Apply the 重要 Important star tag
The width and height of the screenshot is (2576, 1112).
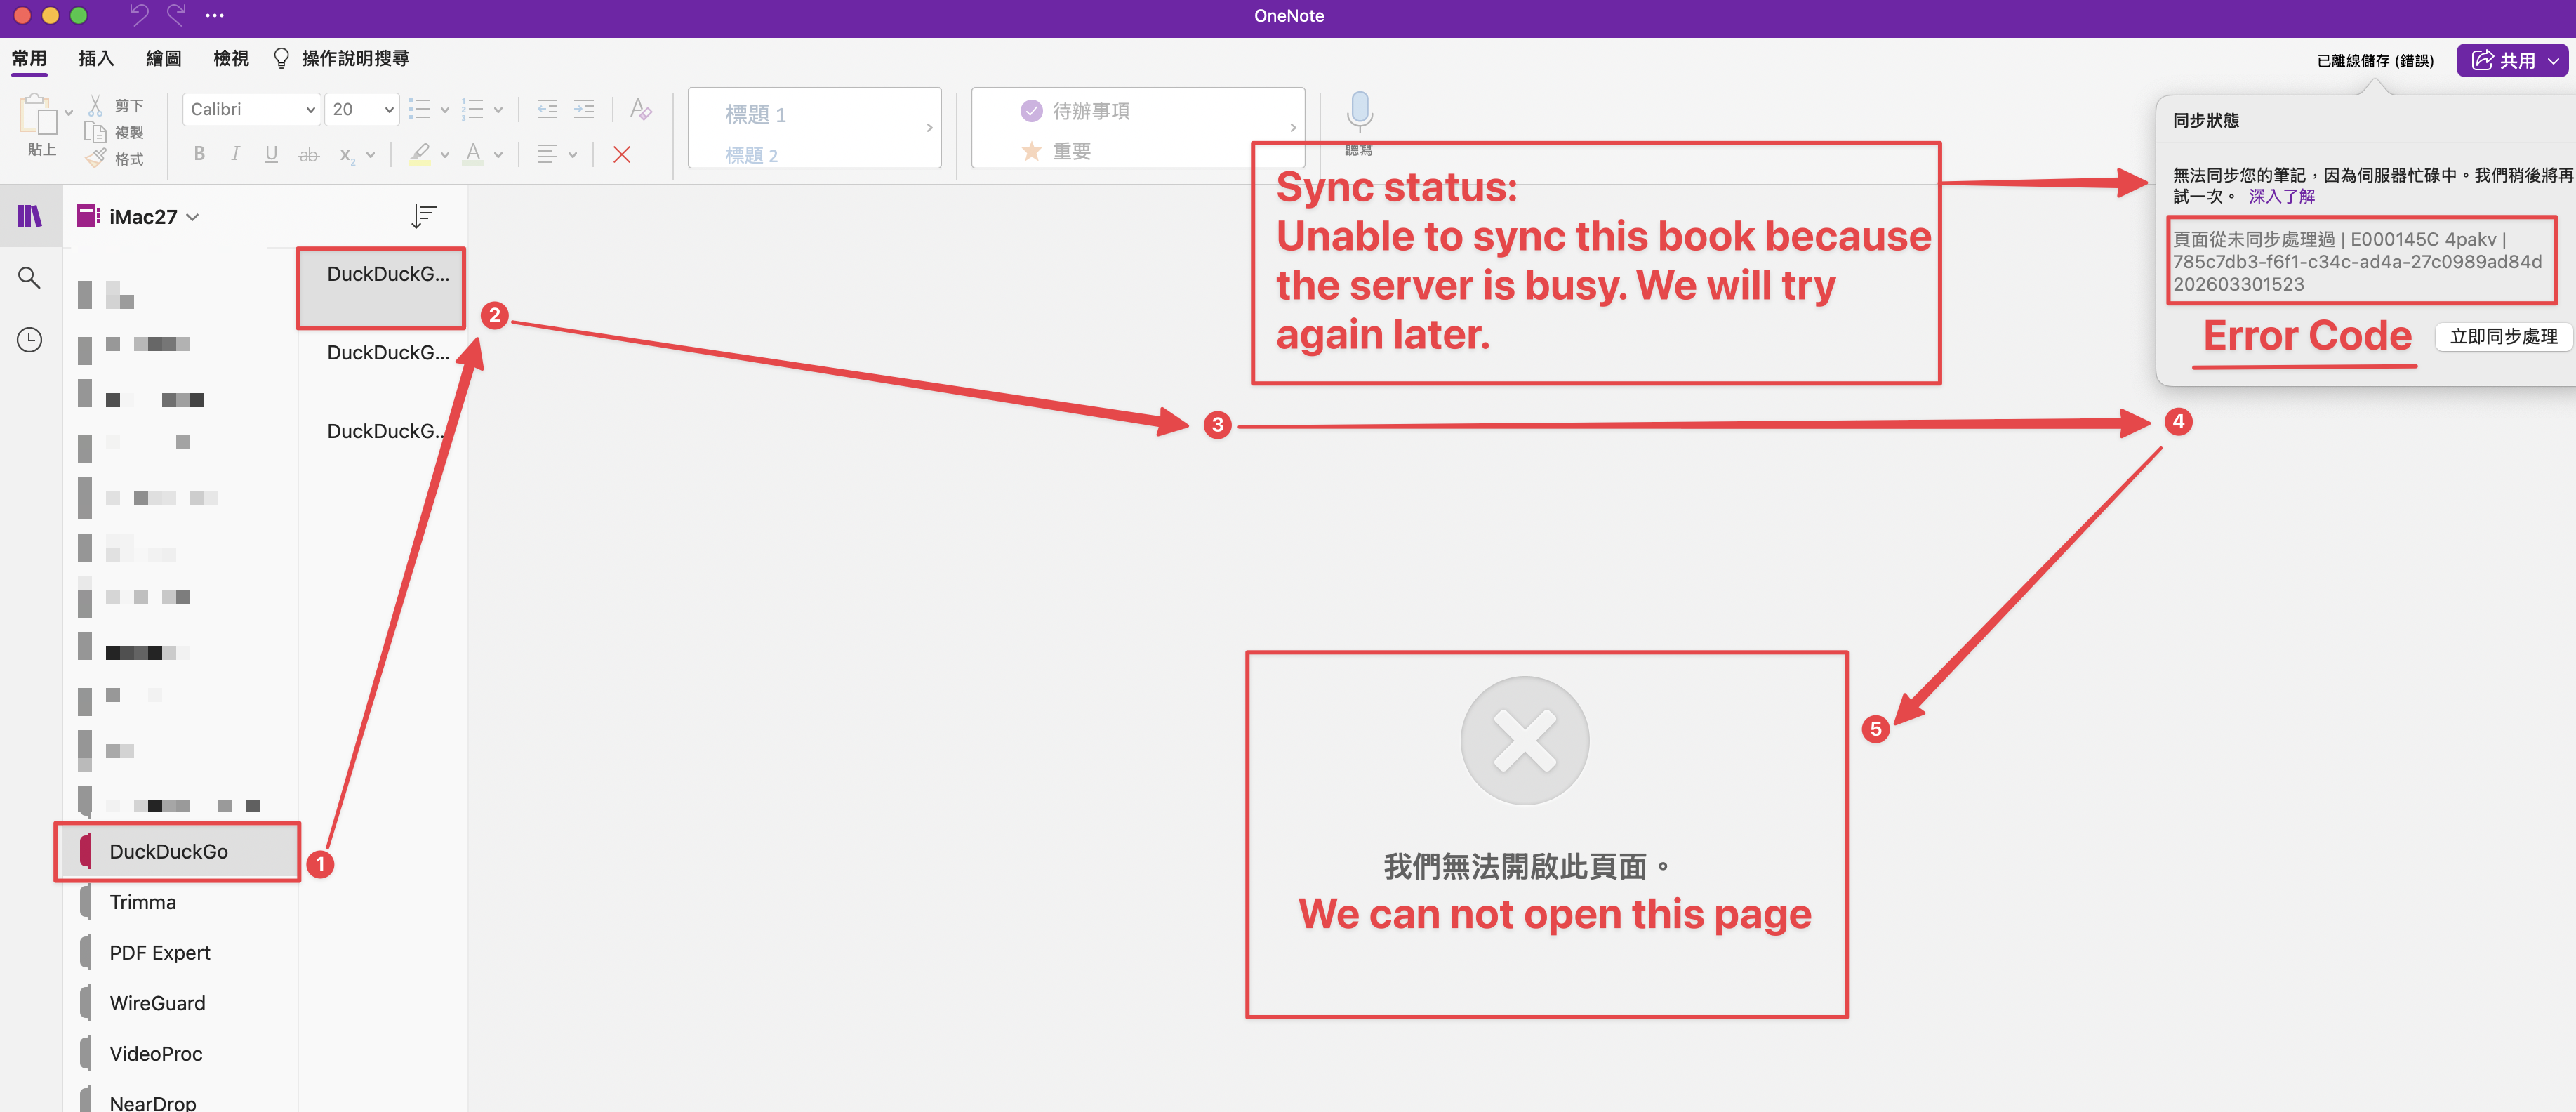click(1055, 151)
